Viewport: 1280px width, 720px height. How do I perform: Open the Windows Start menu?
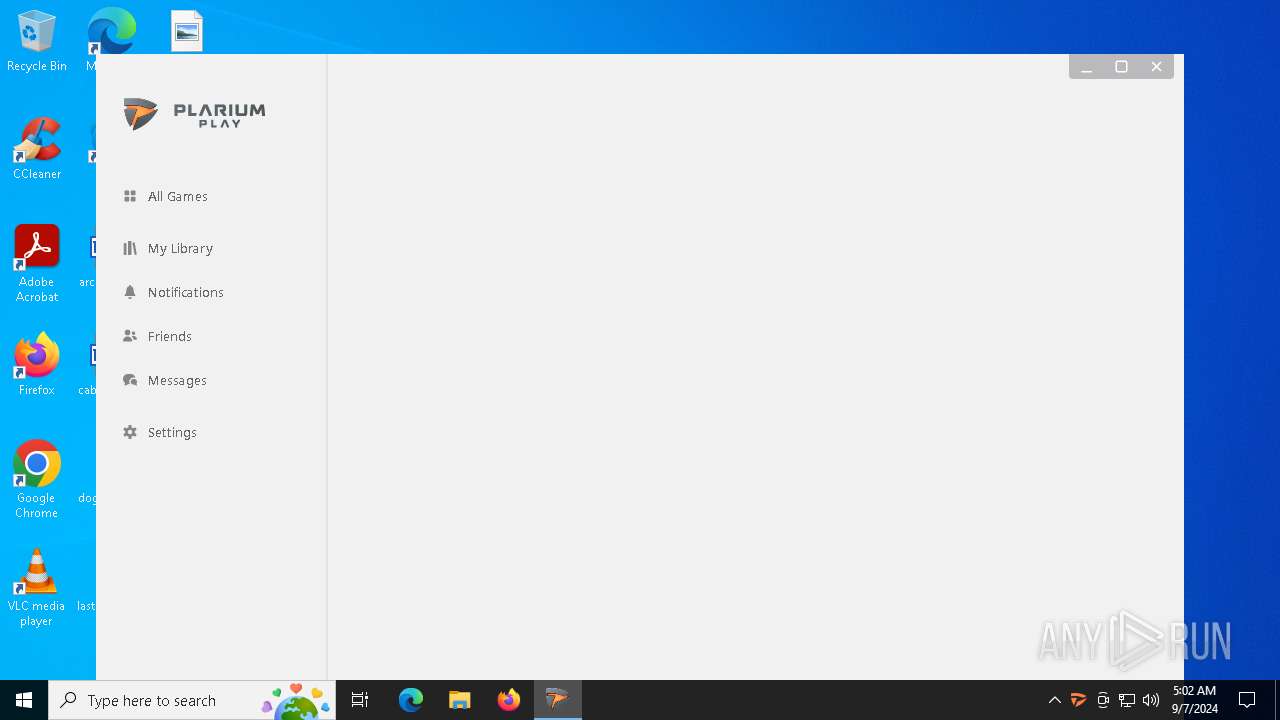coord(24,700)
